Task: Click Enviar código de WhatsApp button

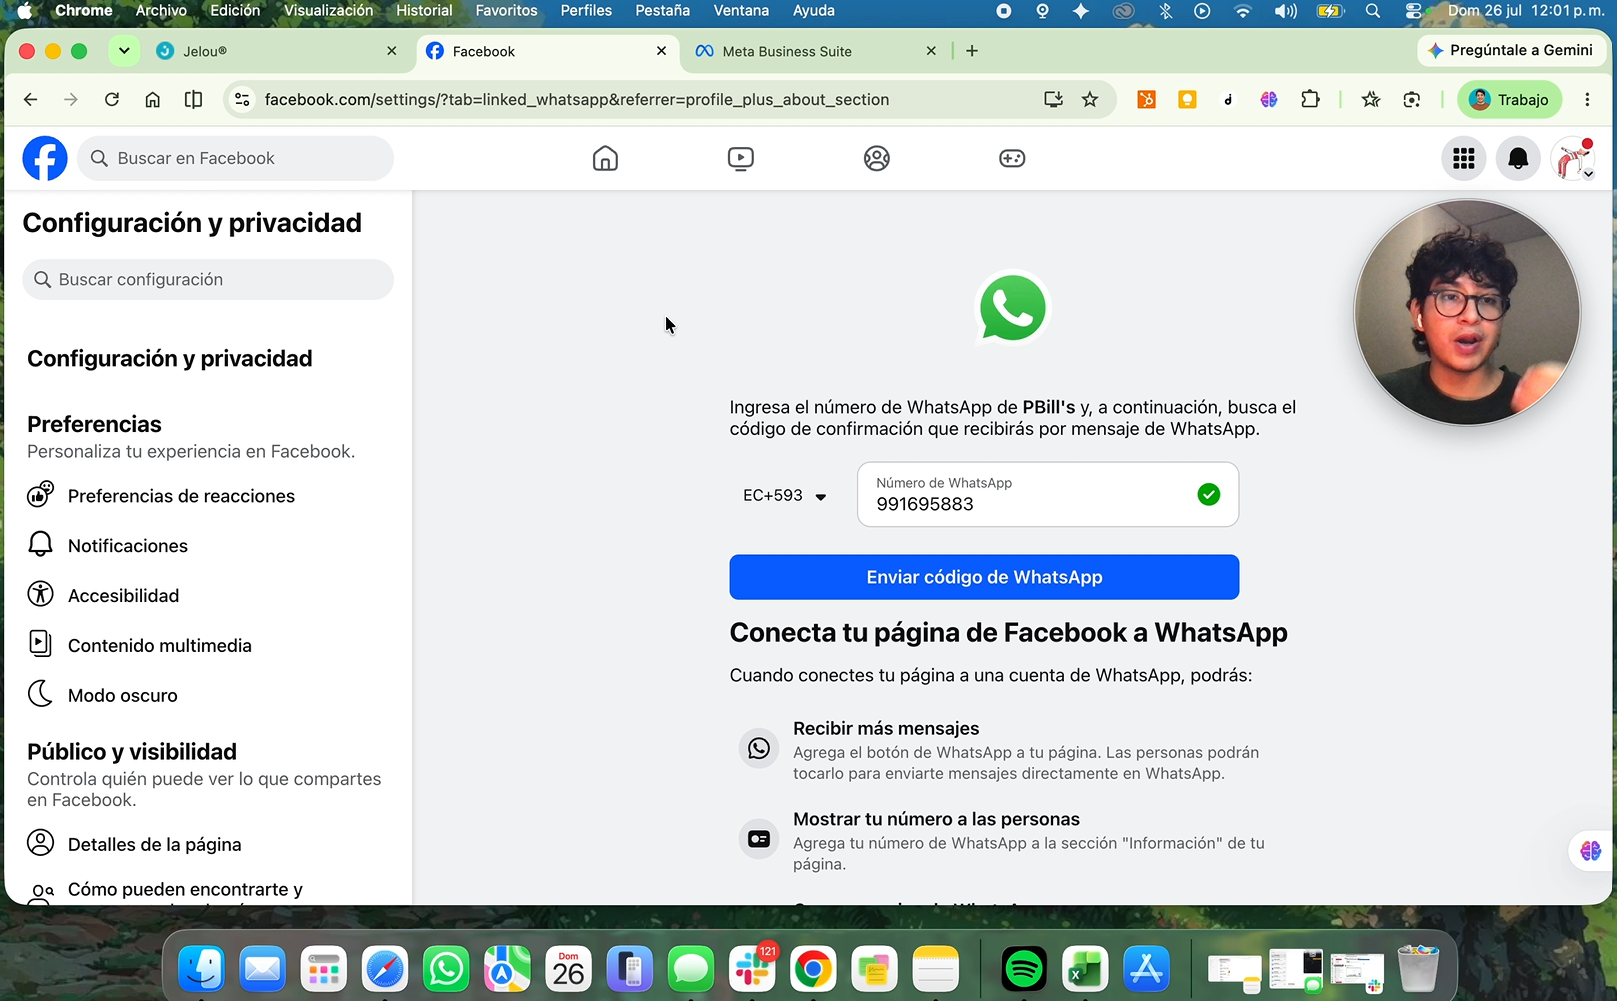Action: coord(984,577)
